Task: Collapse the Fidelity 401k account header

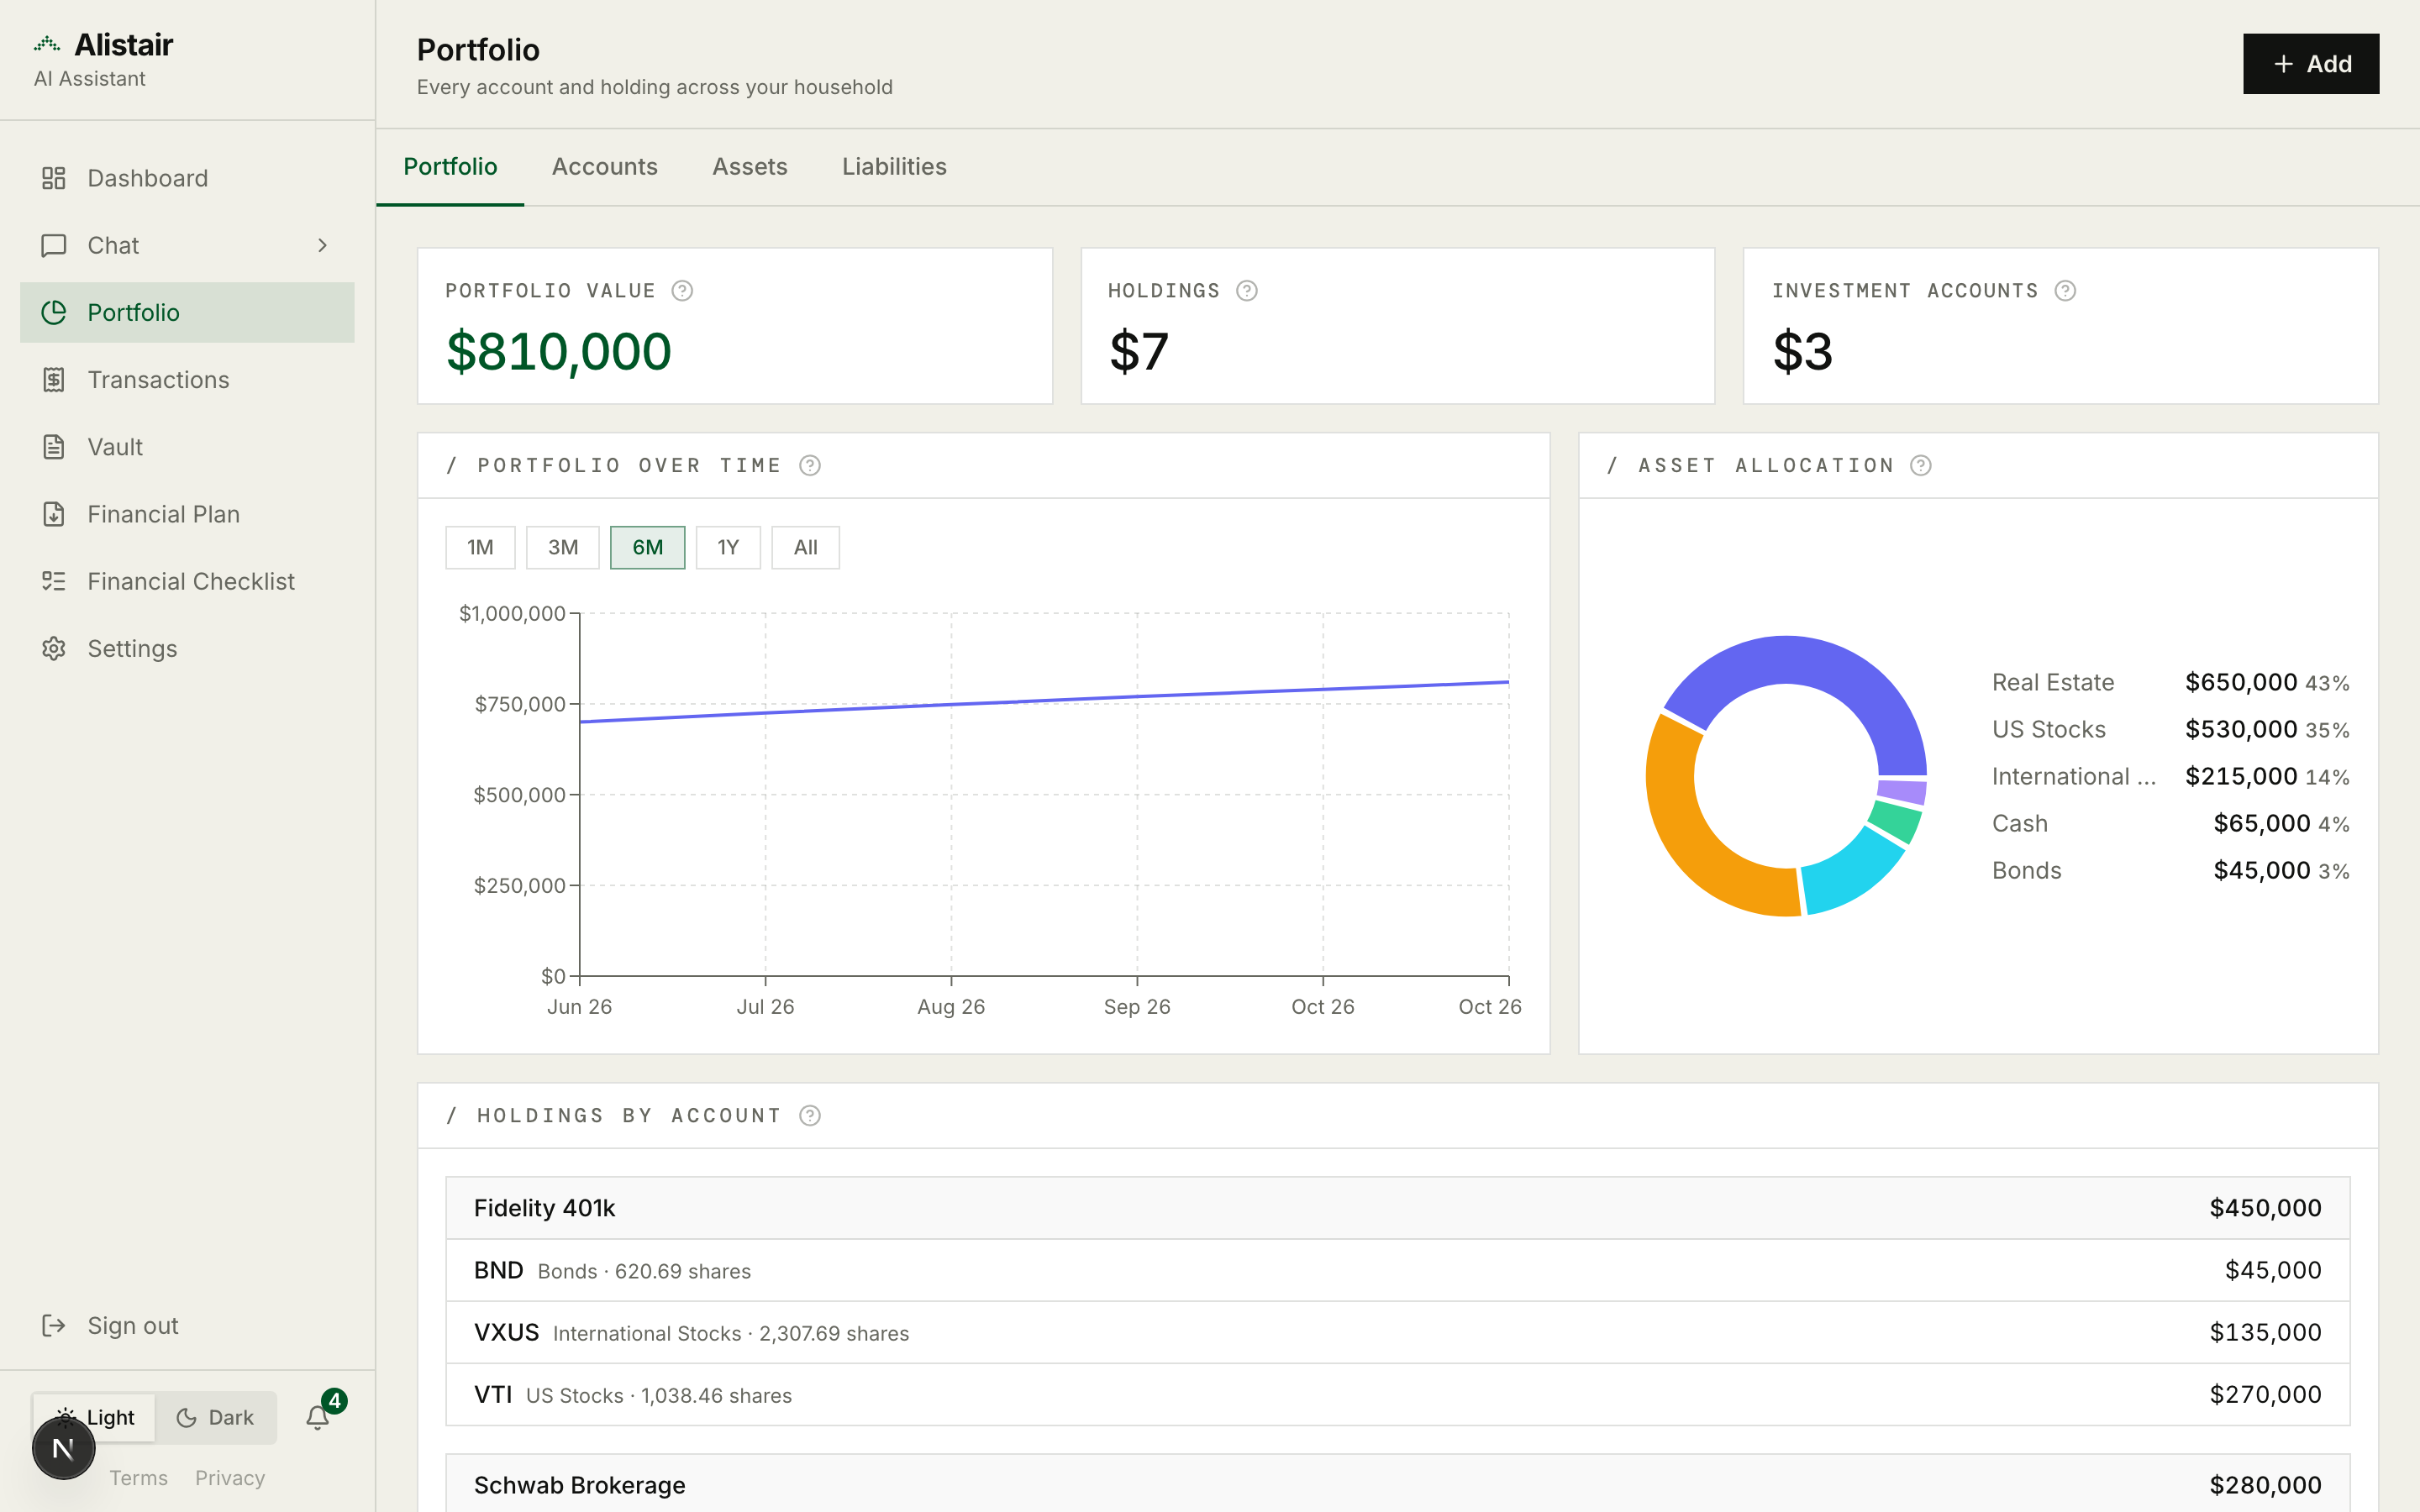Action: [1397, 1208]
